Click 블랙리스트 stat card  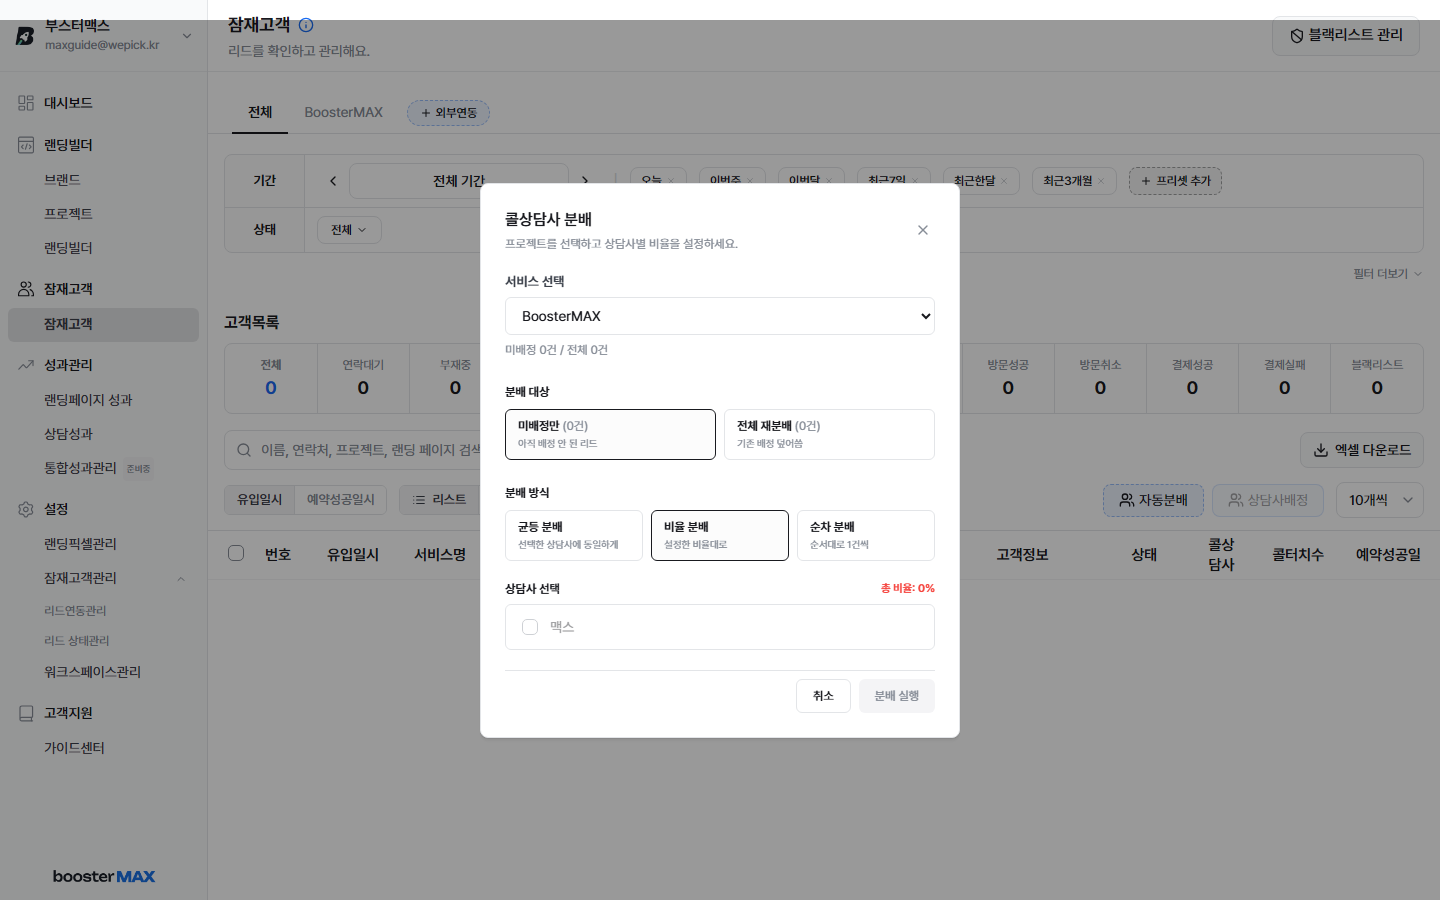pyautogui.click(x=1377, y=379)
